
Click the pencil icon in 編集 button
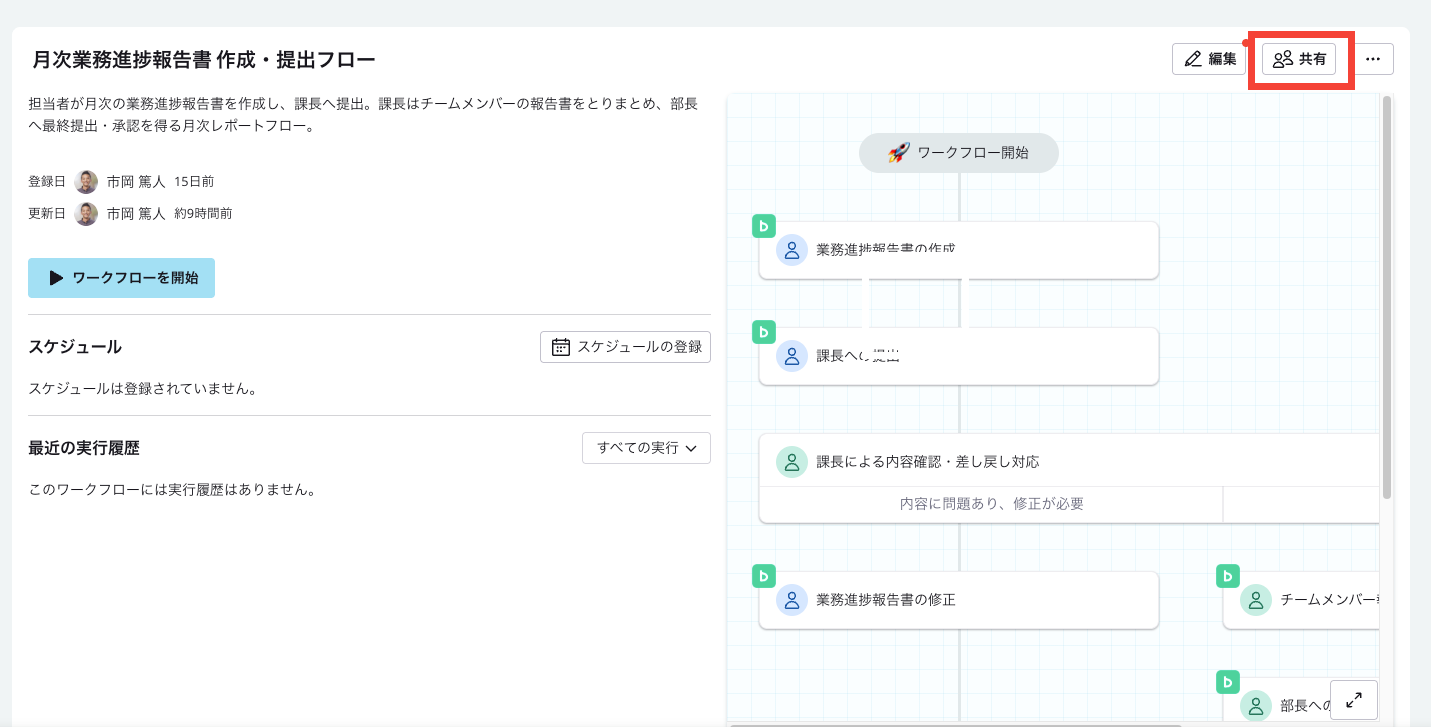[1192, 59]
